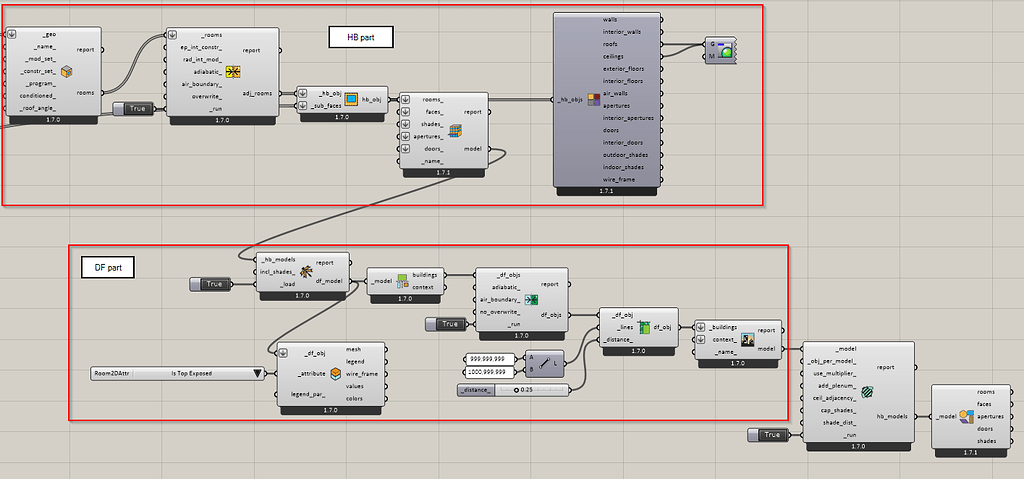
Task: Click the _distance_ slider grip at 0.25
Action: [517, 390]
